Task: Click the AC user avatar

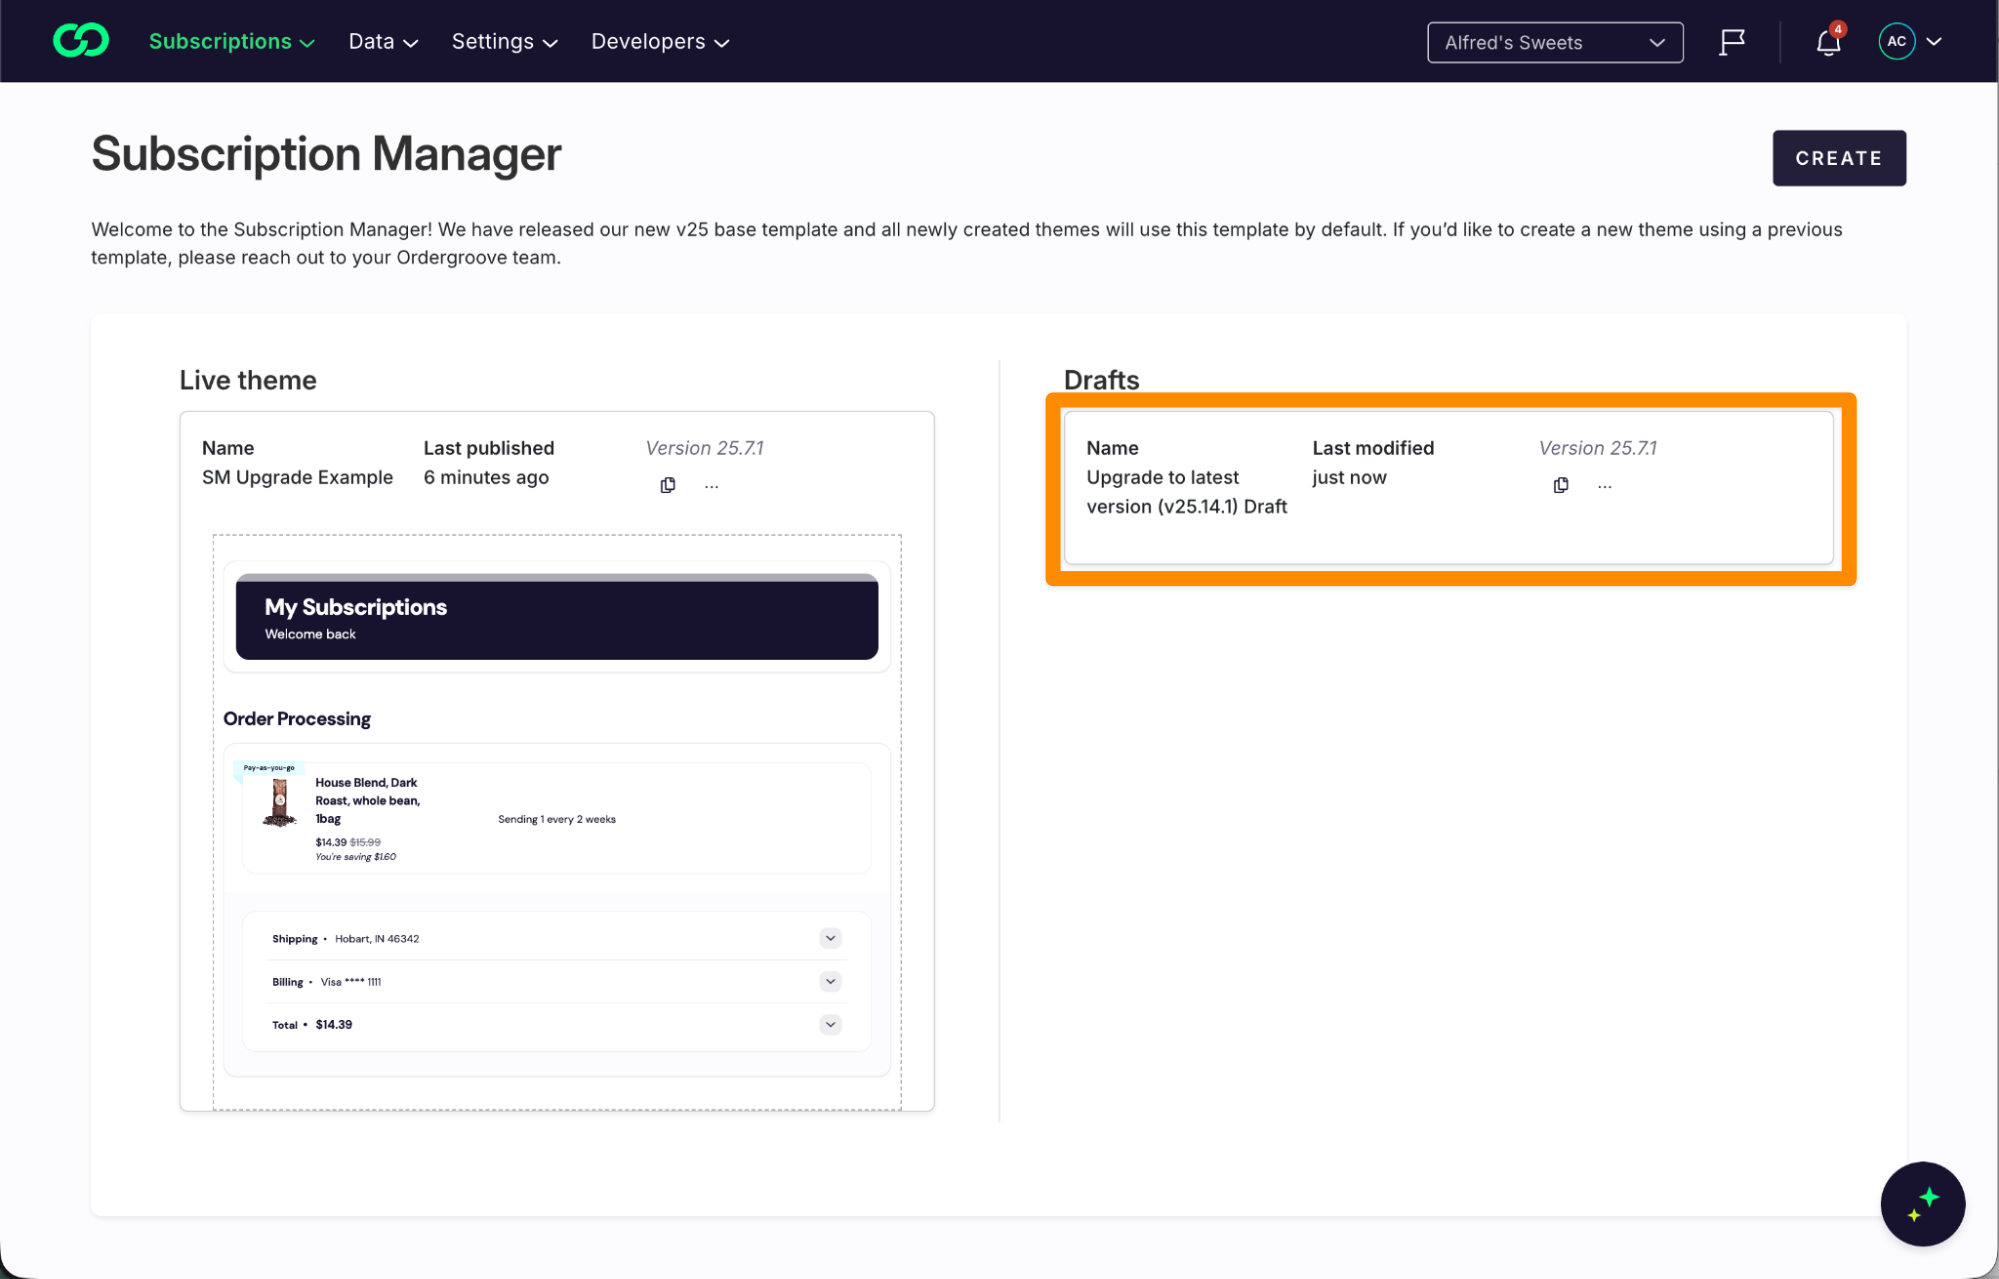Action: pos(1896,41)
